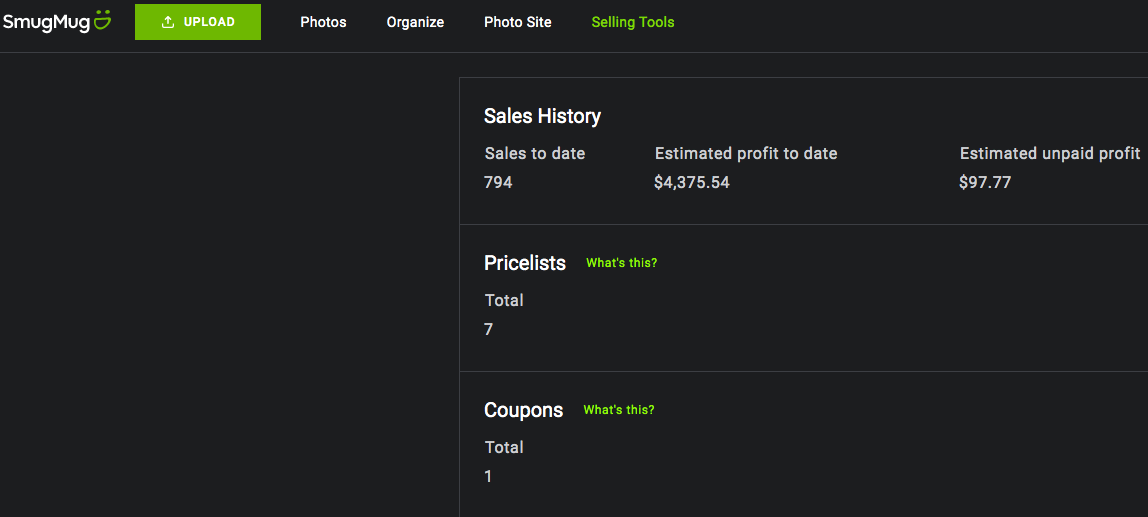1148x517 pixels.
Task: Click the "Estimated unpaid profit" label
Action: coord(1050,154)
